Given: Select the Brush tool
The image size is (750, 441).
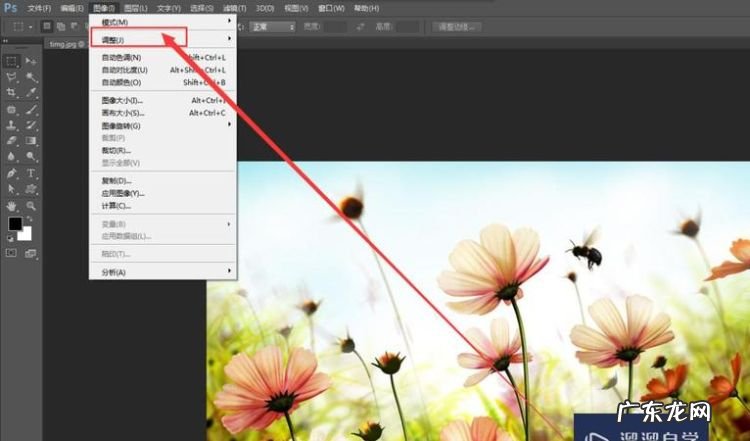Looking at the screenshot, I should pyautogui.click(x=31, y=109).
